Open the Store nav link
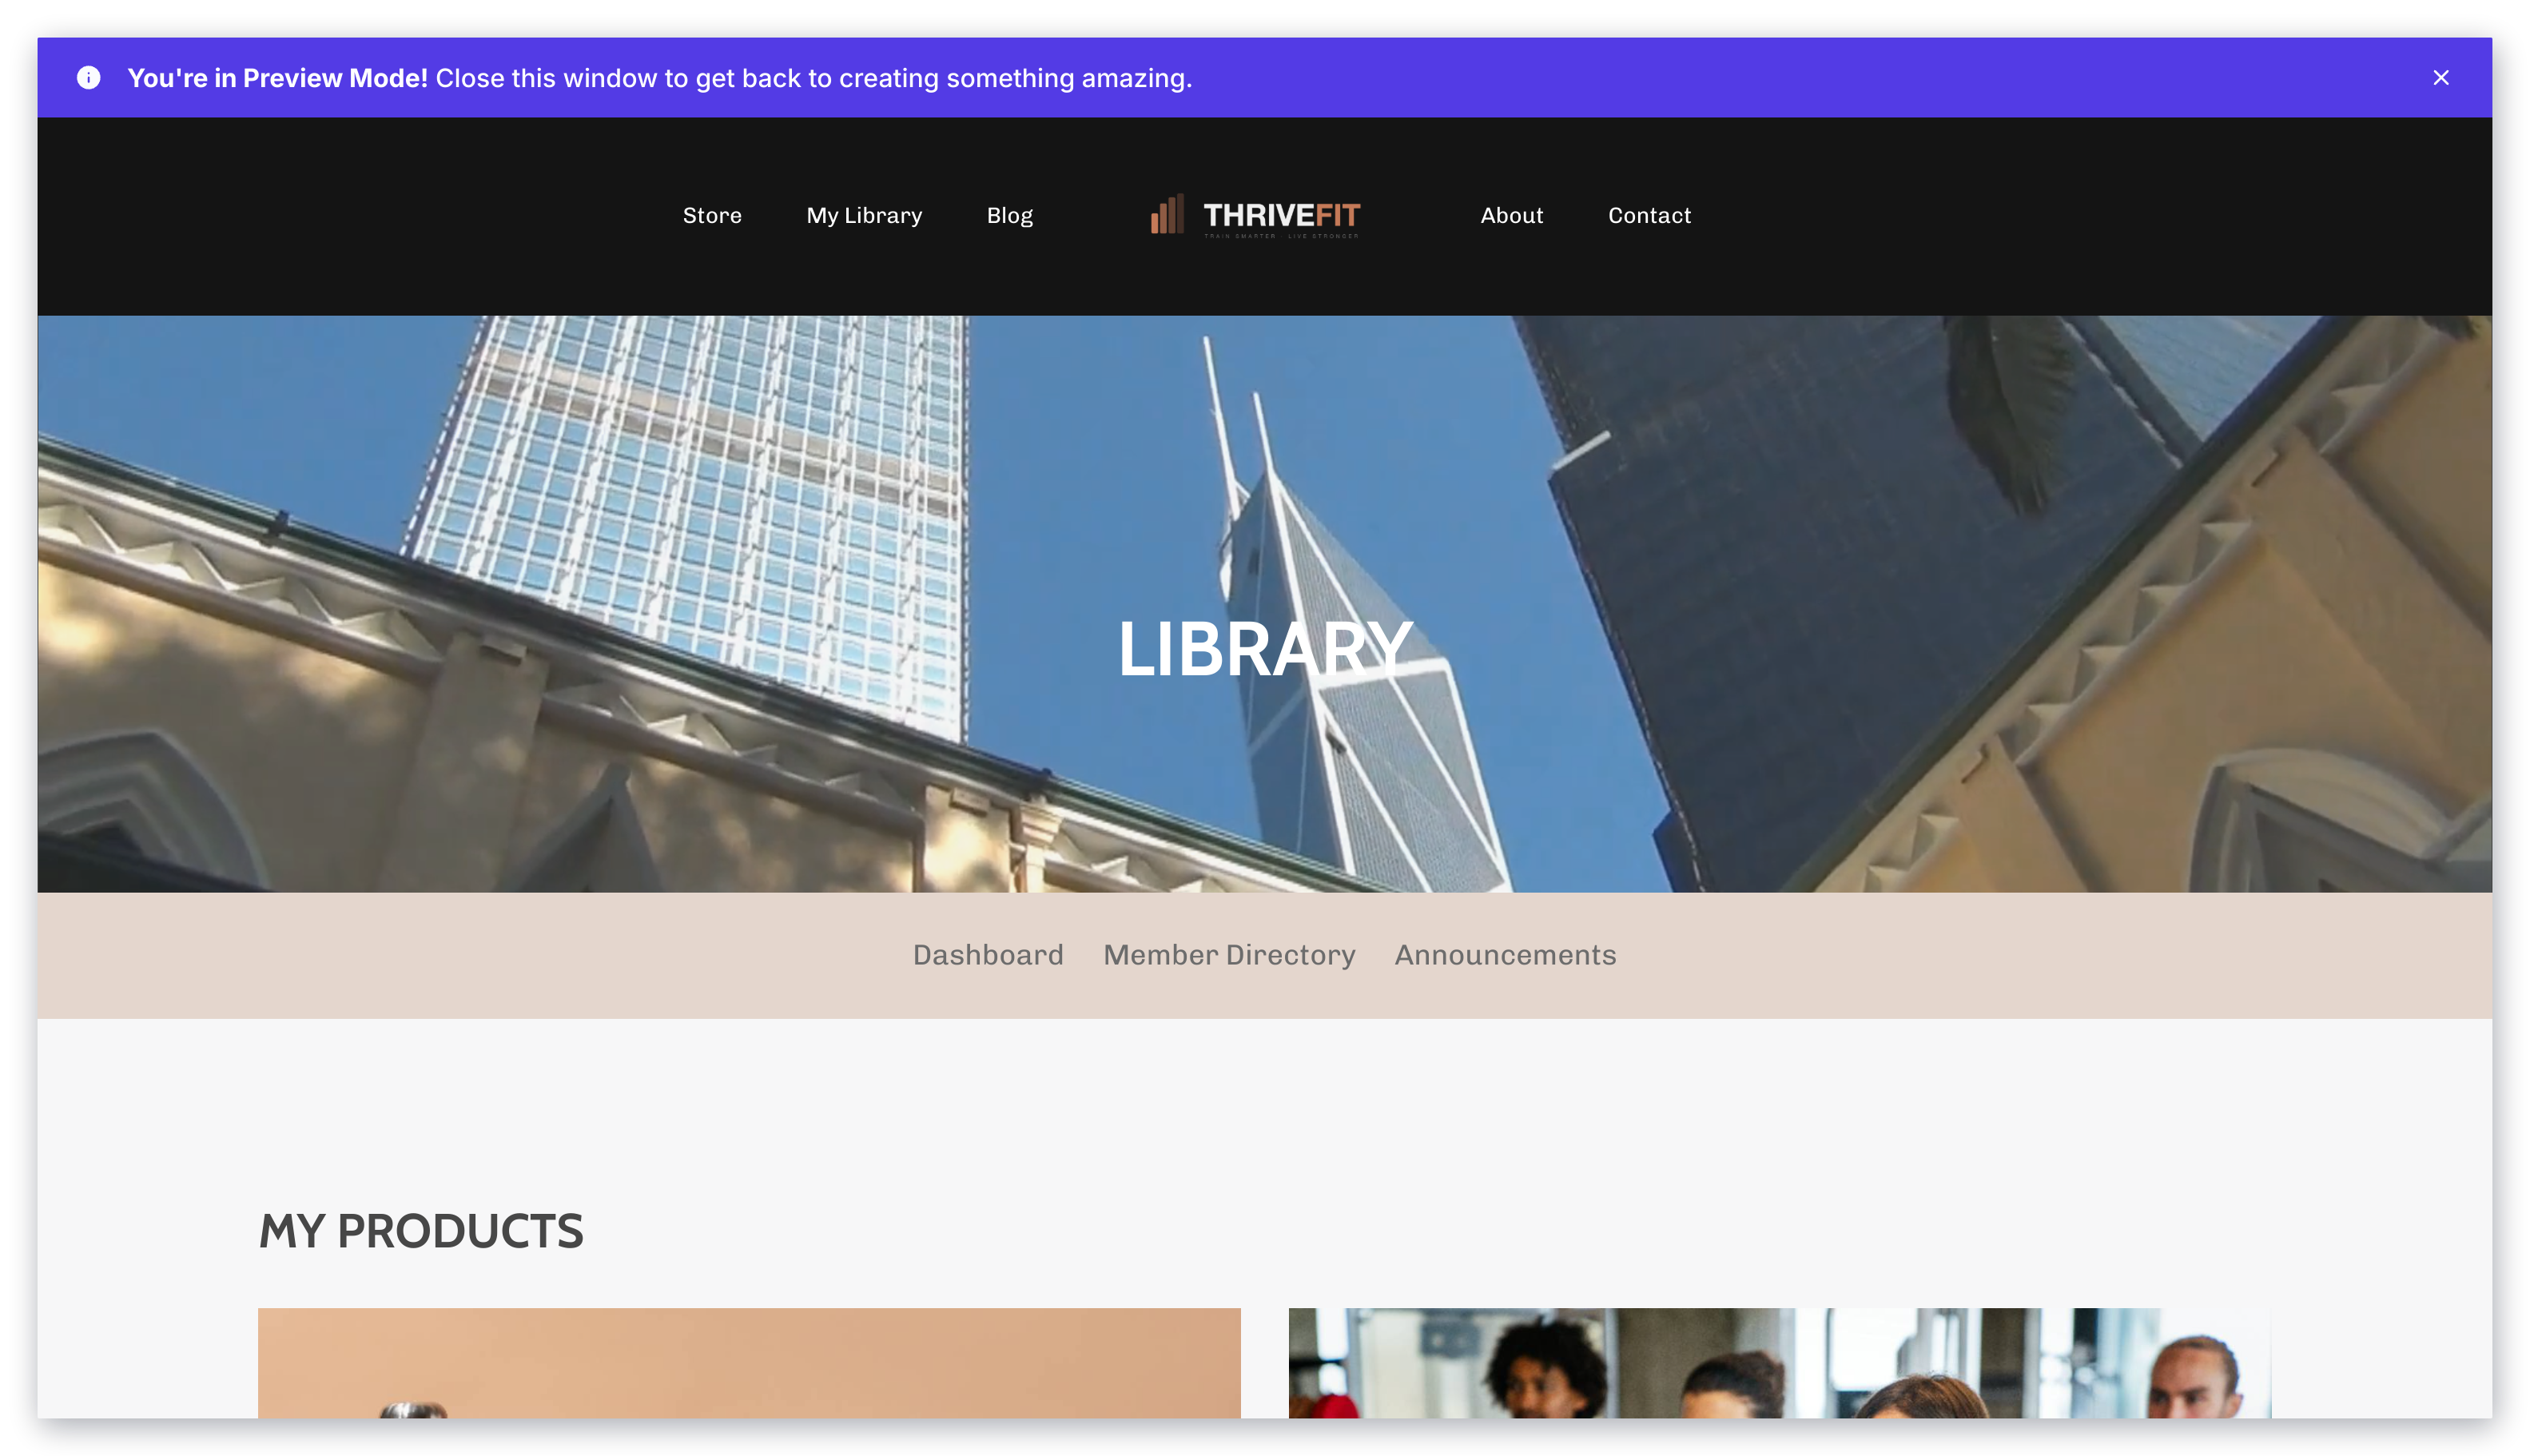 712,216
